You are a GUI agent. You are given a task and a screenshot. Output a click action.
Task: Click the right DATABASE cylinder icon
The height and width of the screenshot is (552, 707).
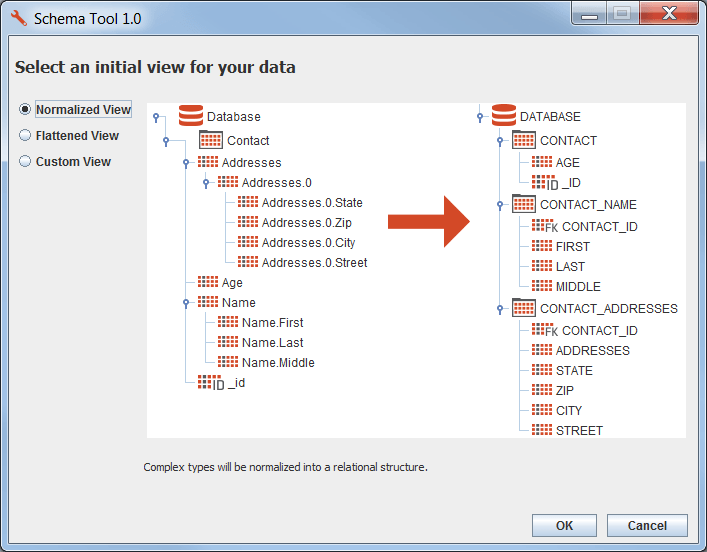(x=504, y=116)
